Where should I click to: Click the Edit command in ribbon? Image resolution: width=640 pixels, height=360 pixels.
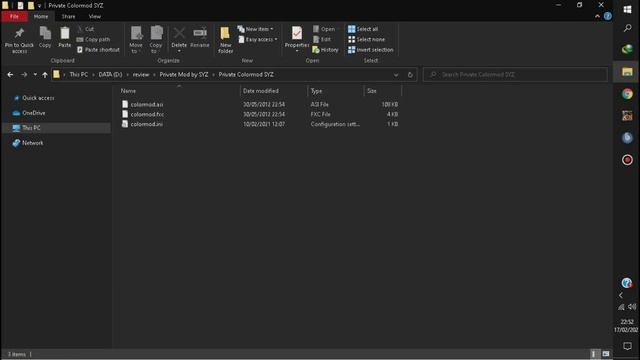click(x=322, y=40)
